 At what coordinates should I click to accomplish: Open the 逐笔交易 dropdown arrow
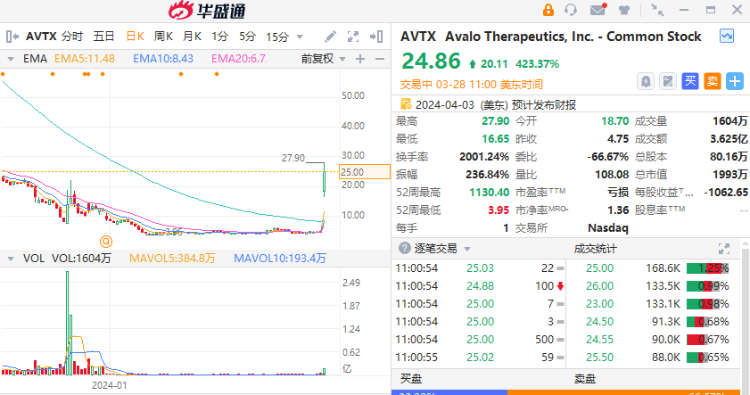point(467,249)
